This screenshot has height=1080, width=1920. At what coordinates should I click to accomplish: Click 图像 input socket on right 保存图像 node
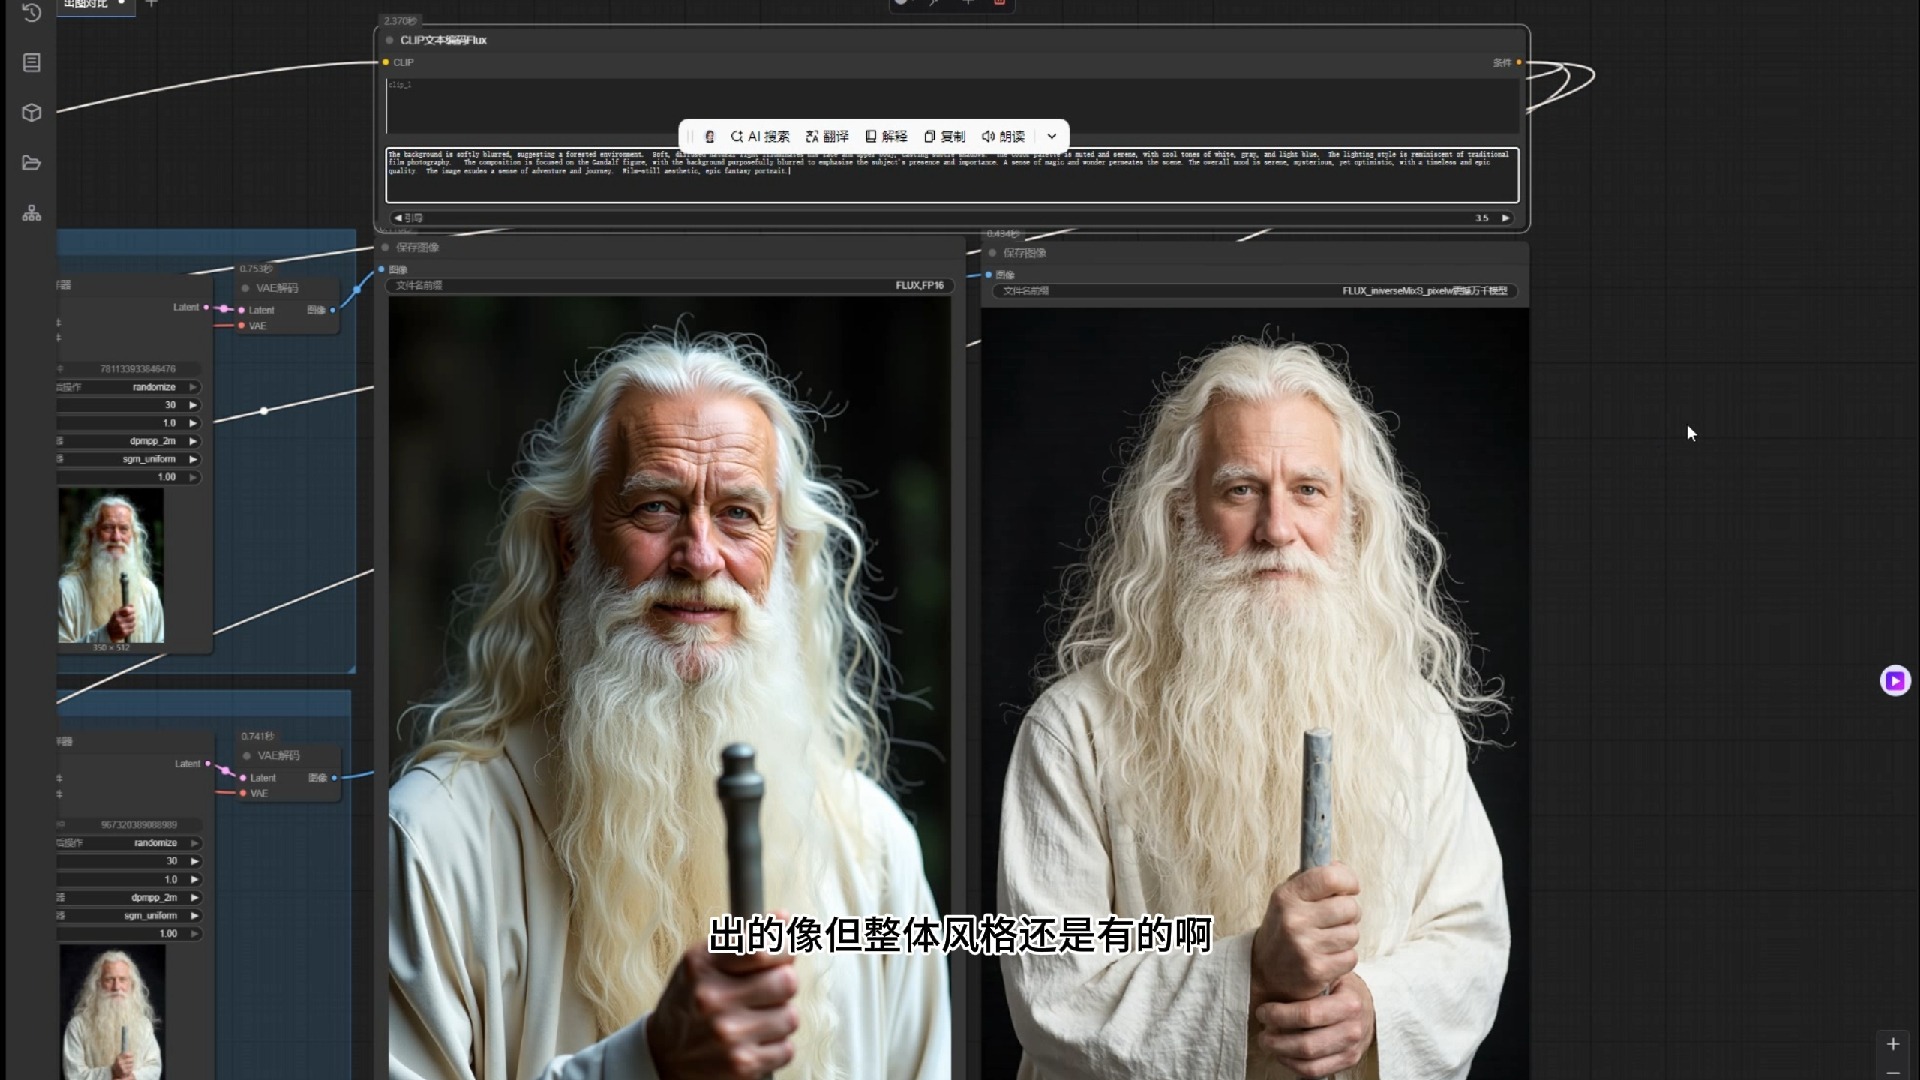click(x=988, y=275)
